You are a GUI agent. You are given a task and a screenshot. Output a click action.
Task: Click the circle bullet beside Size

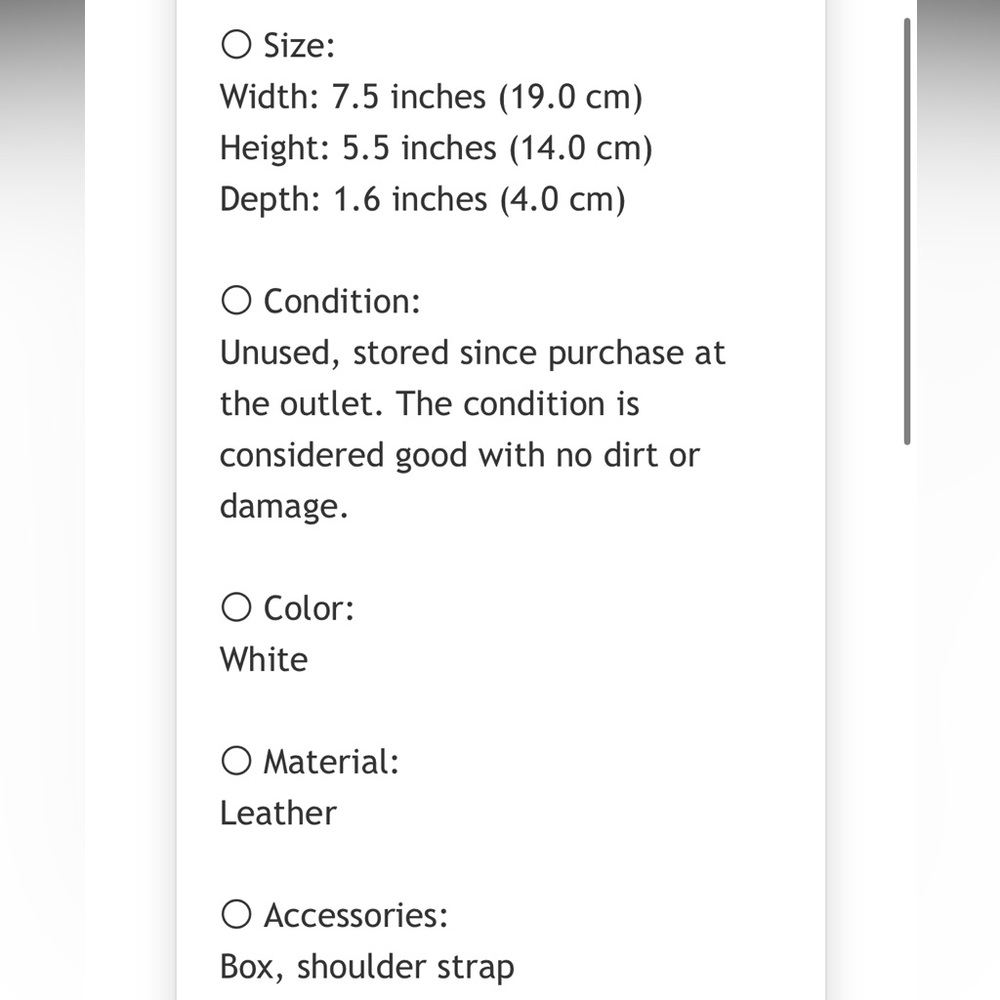pos(236,45)
